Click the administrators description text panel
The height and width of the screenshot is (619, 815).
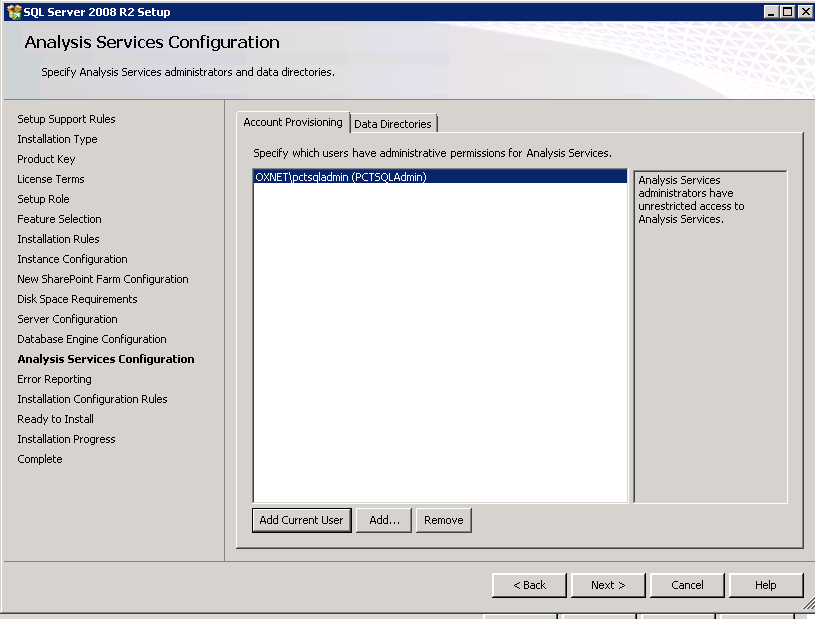point(711,337)
